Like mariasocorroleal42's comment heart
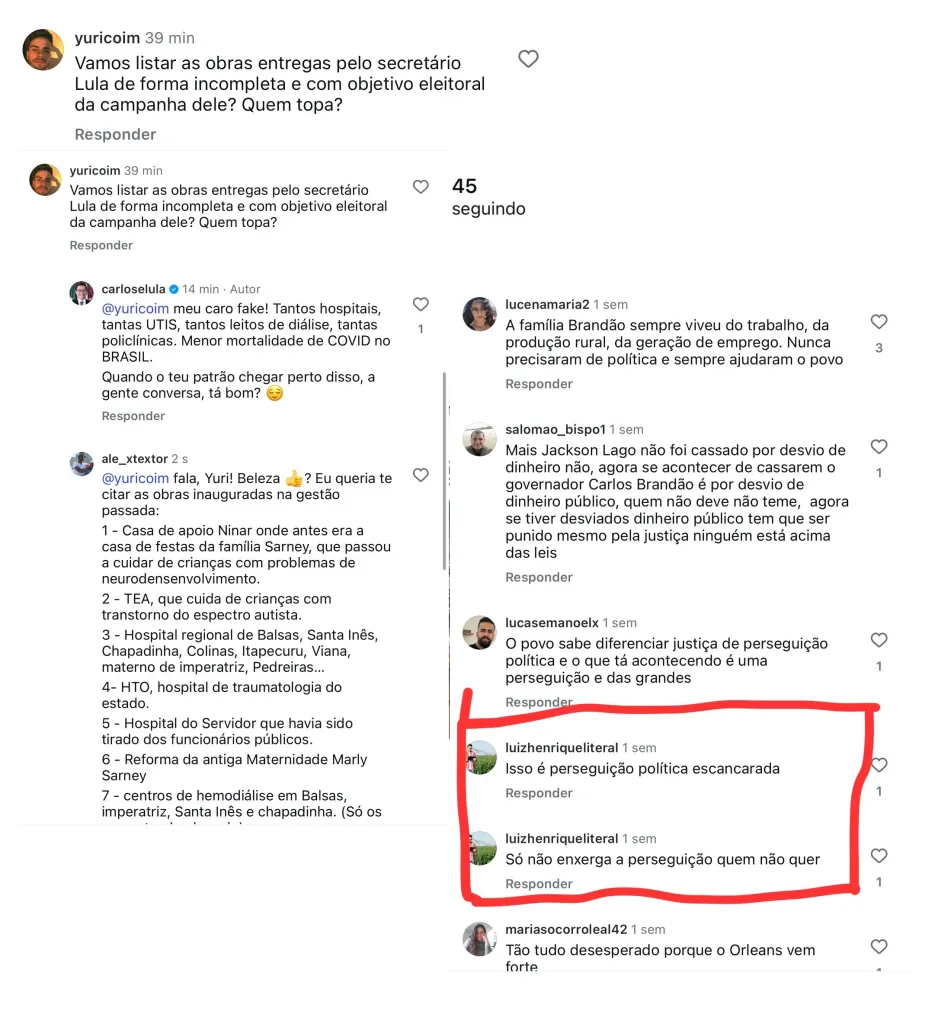 (879, 946)
